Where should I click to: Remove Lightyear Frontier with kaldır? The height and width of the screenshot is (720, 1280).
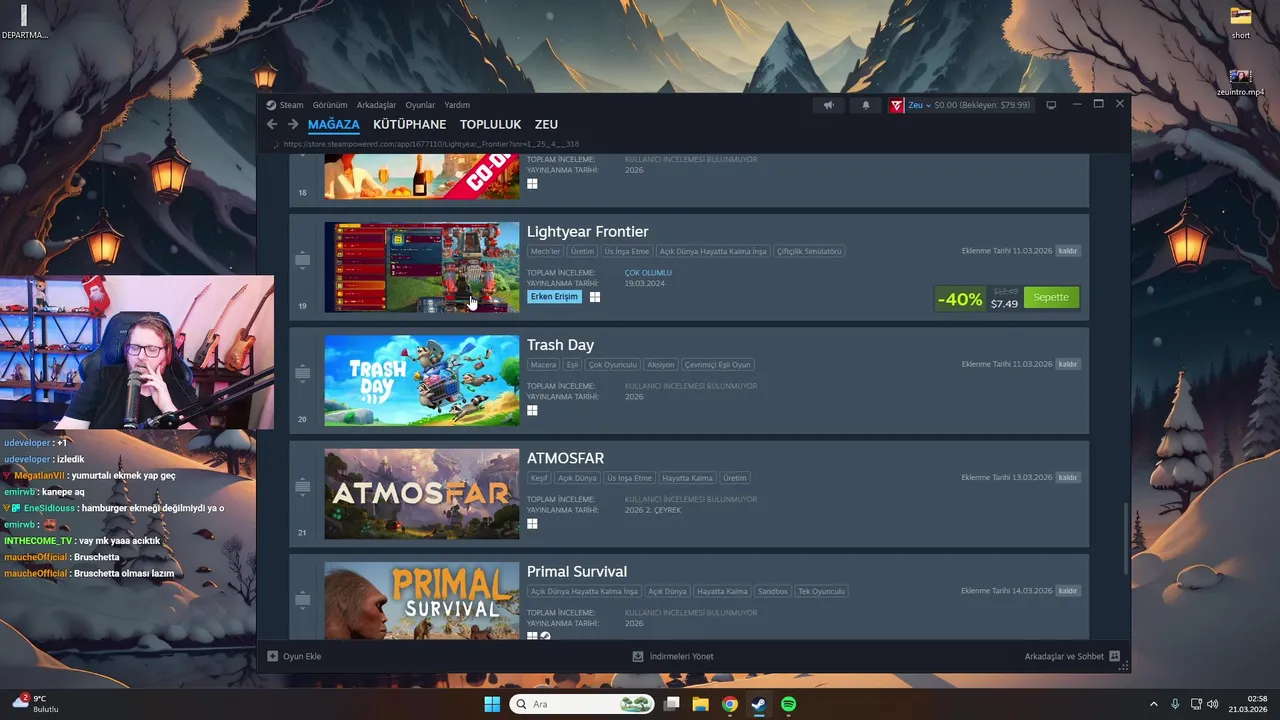coord(1068,251)
